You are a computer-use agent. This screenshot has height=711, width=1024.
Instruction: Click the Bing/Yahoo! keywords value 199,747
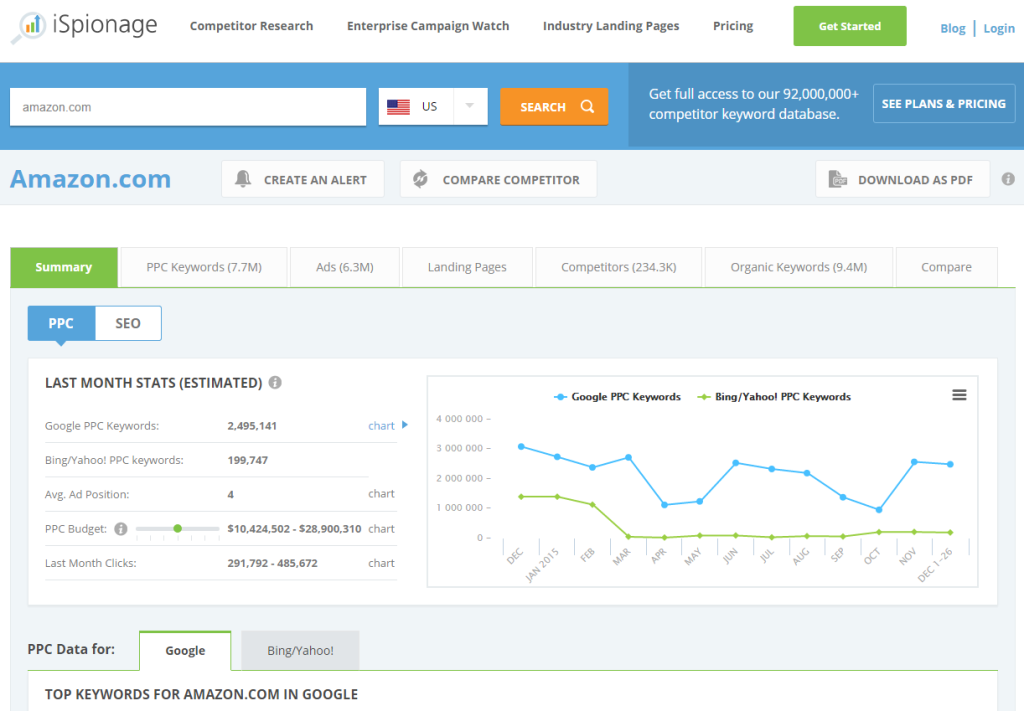coord(248,460)
